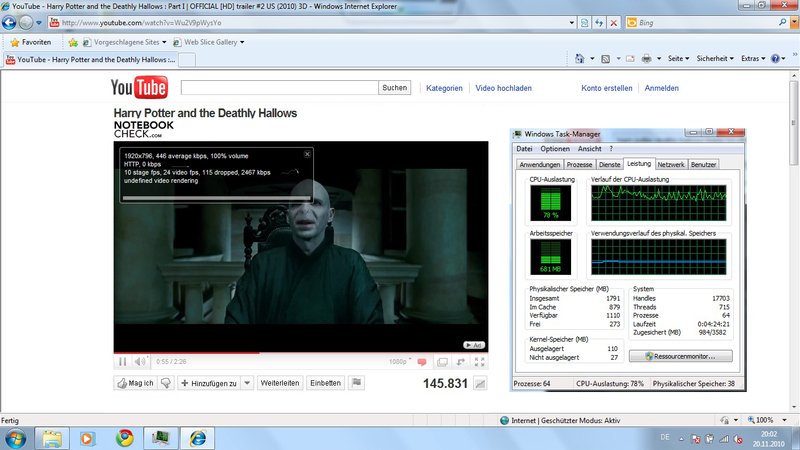
Task: Open the Sicherheit menu
Action: click(715, 59)
